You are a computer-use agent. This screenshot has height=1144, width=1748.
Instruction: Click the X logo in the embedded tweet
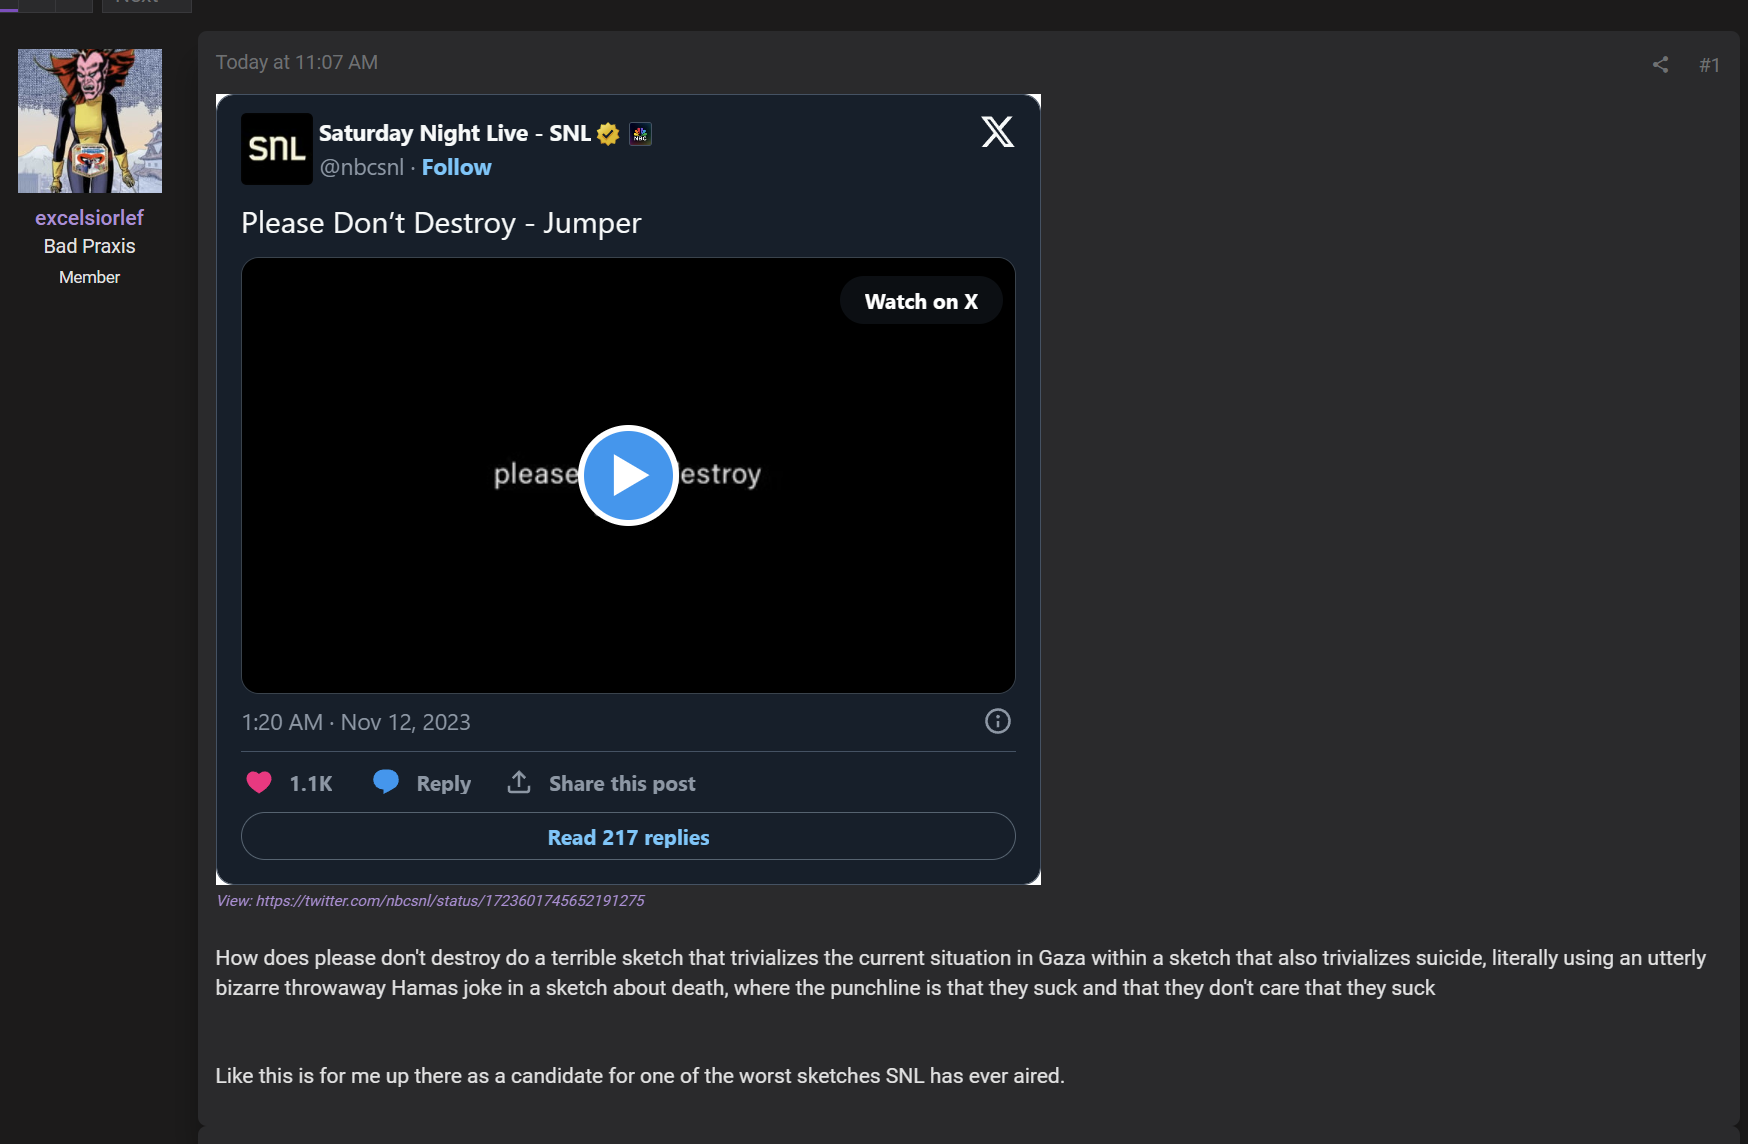997,132
